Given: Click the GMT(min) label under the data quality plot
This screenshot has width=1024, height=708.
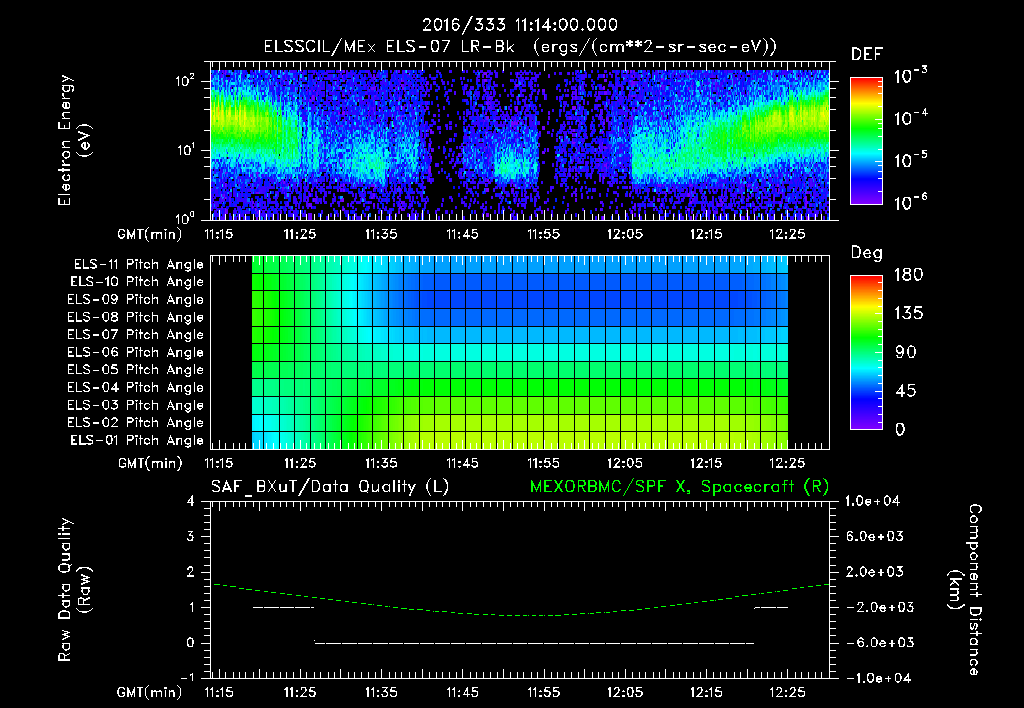Looking at the screenshot, I should pos(150,692).
